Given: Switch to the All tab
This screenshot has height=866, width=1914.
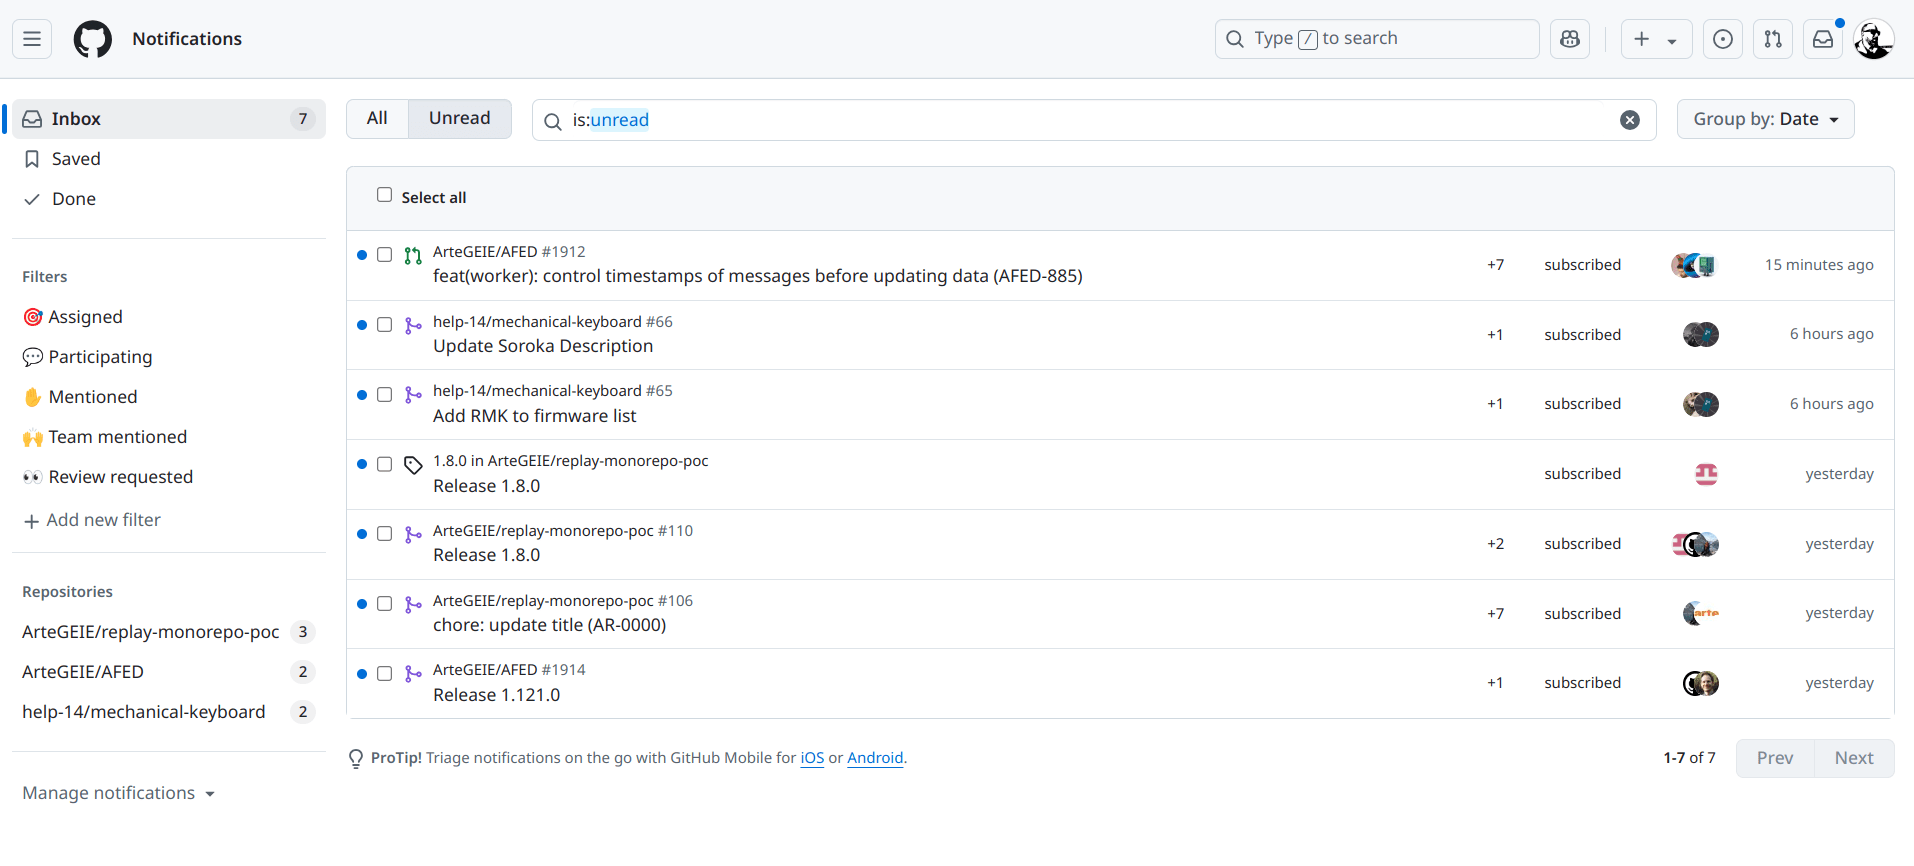Looking at the screenshot, I should [x=377, y=118].
